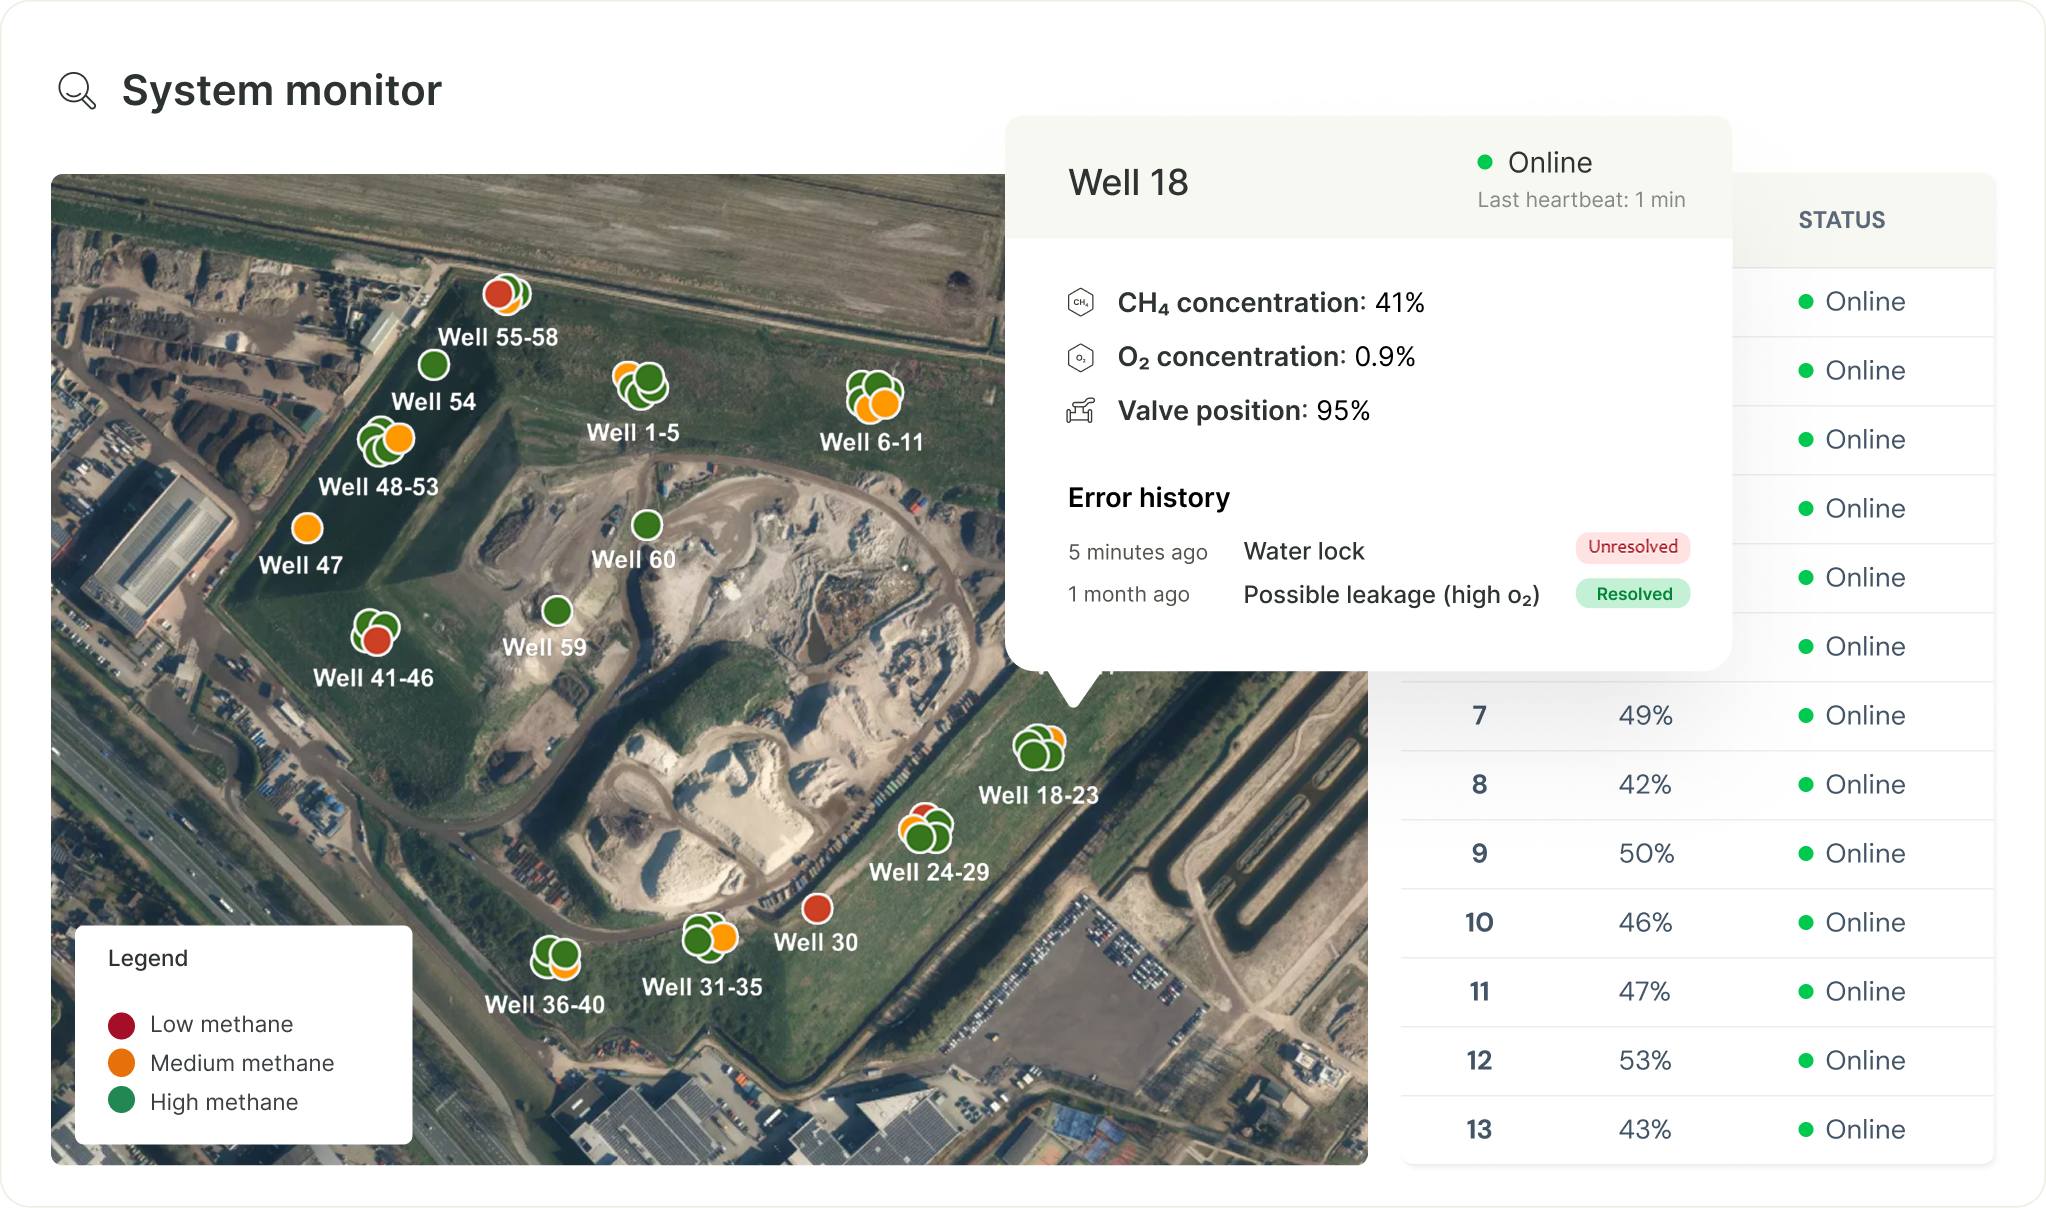
Task: Select the Well 59 map marker
Action: click(557, 610)
